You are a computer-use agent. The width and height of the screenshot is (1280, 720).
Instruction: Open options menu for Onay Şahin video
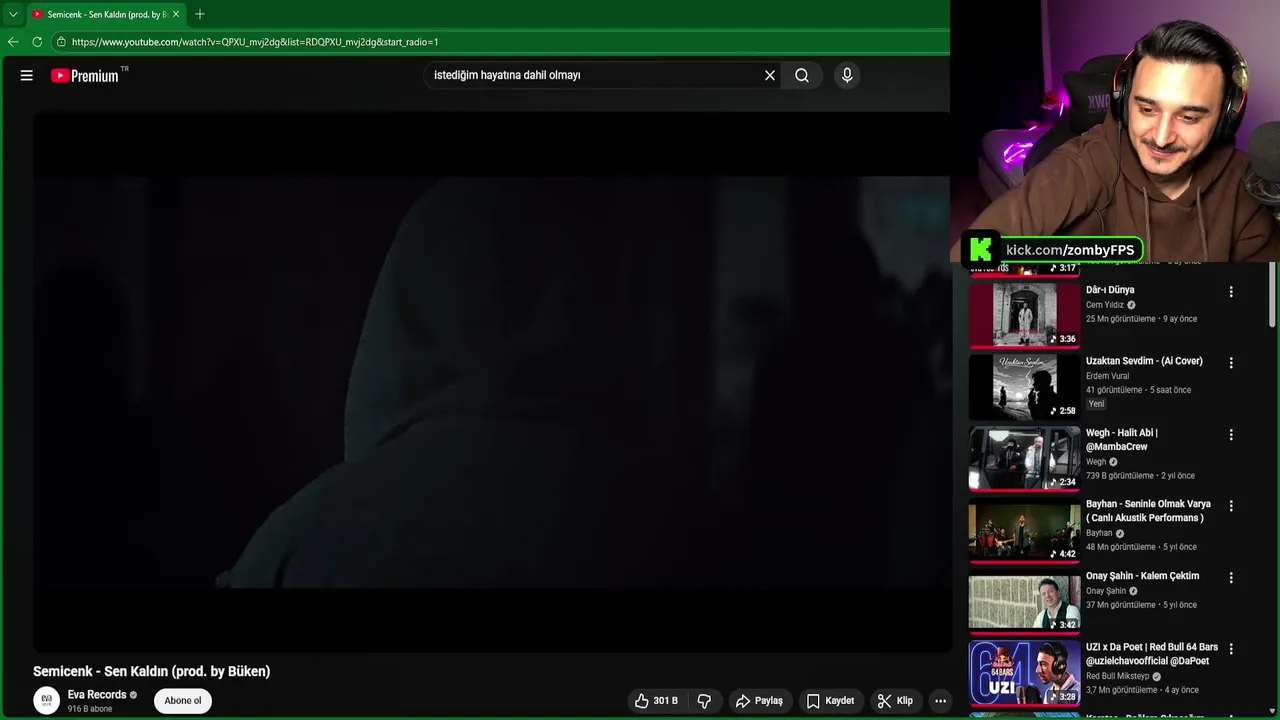(x=1231, y=578)
